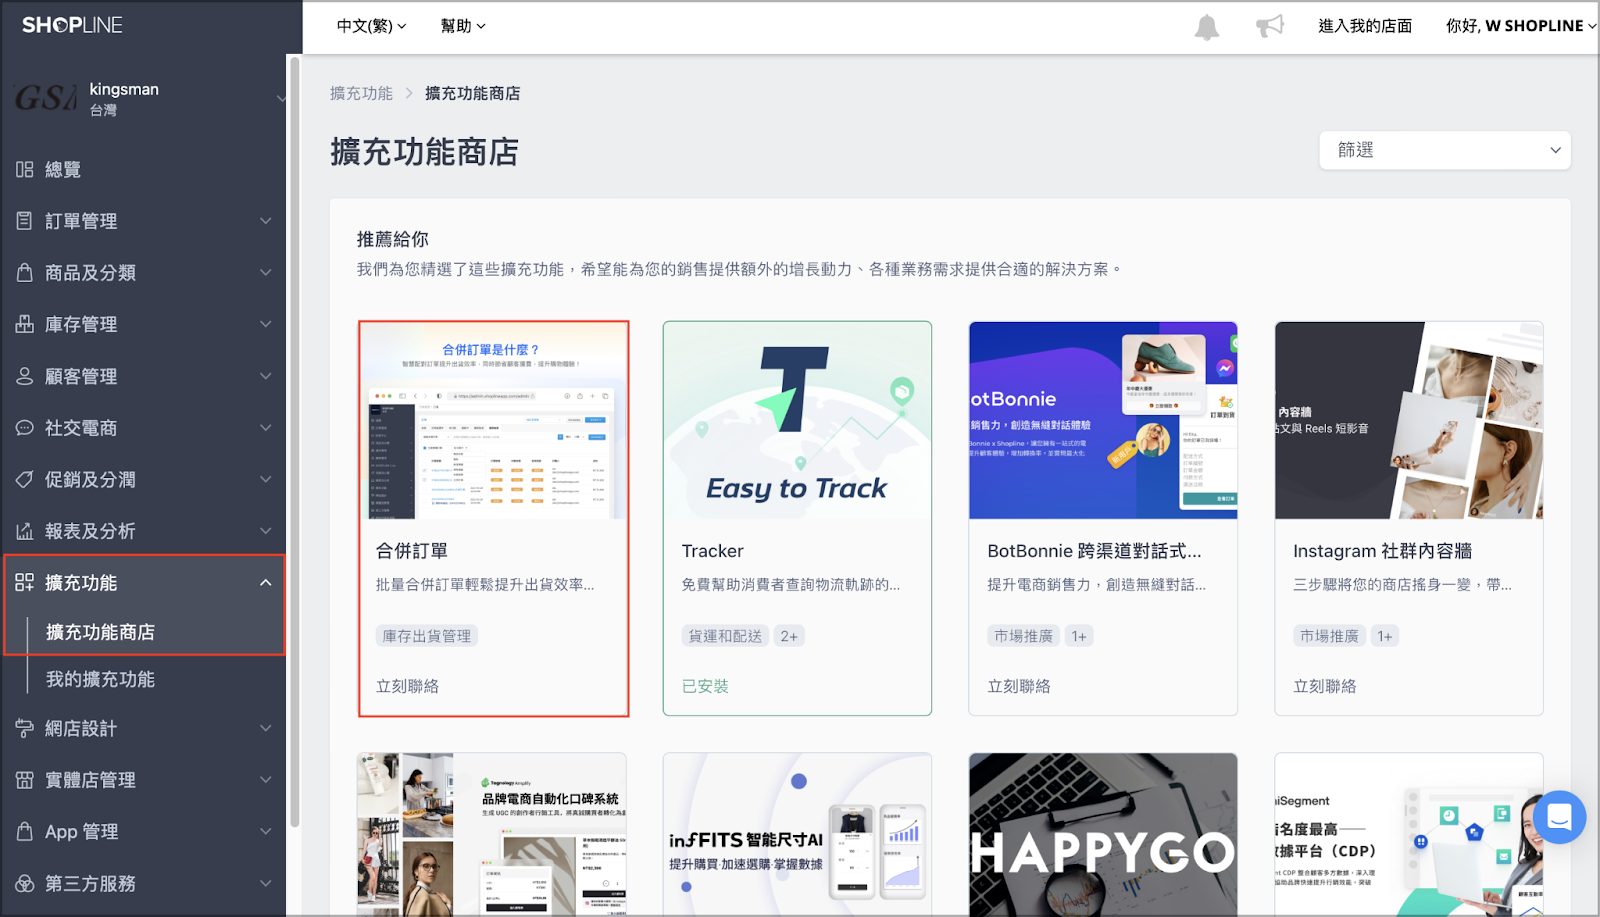
Task: Open the 實體店管理 sidebar menu
Action: (x=144, y=780)
